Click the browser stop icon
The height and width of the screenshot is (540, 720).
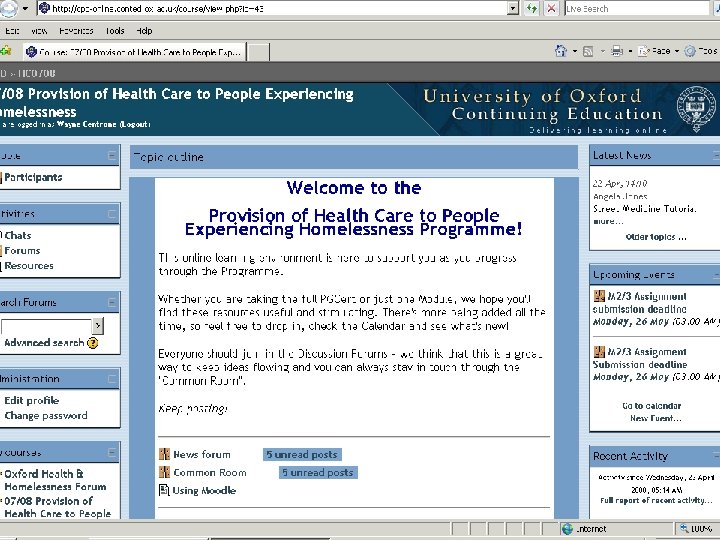(551, 8)
